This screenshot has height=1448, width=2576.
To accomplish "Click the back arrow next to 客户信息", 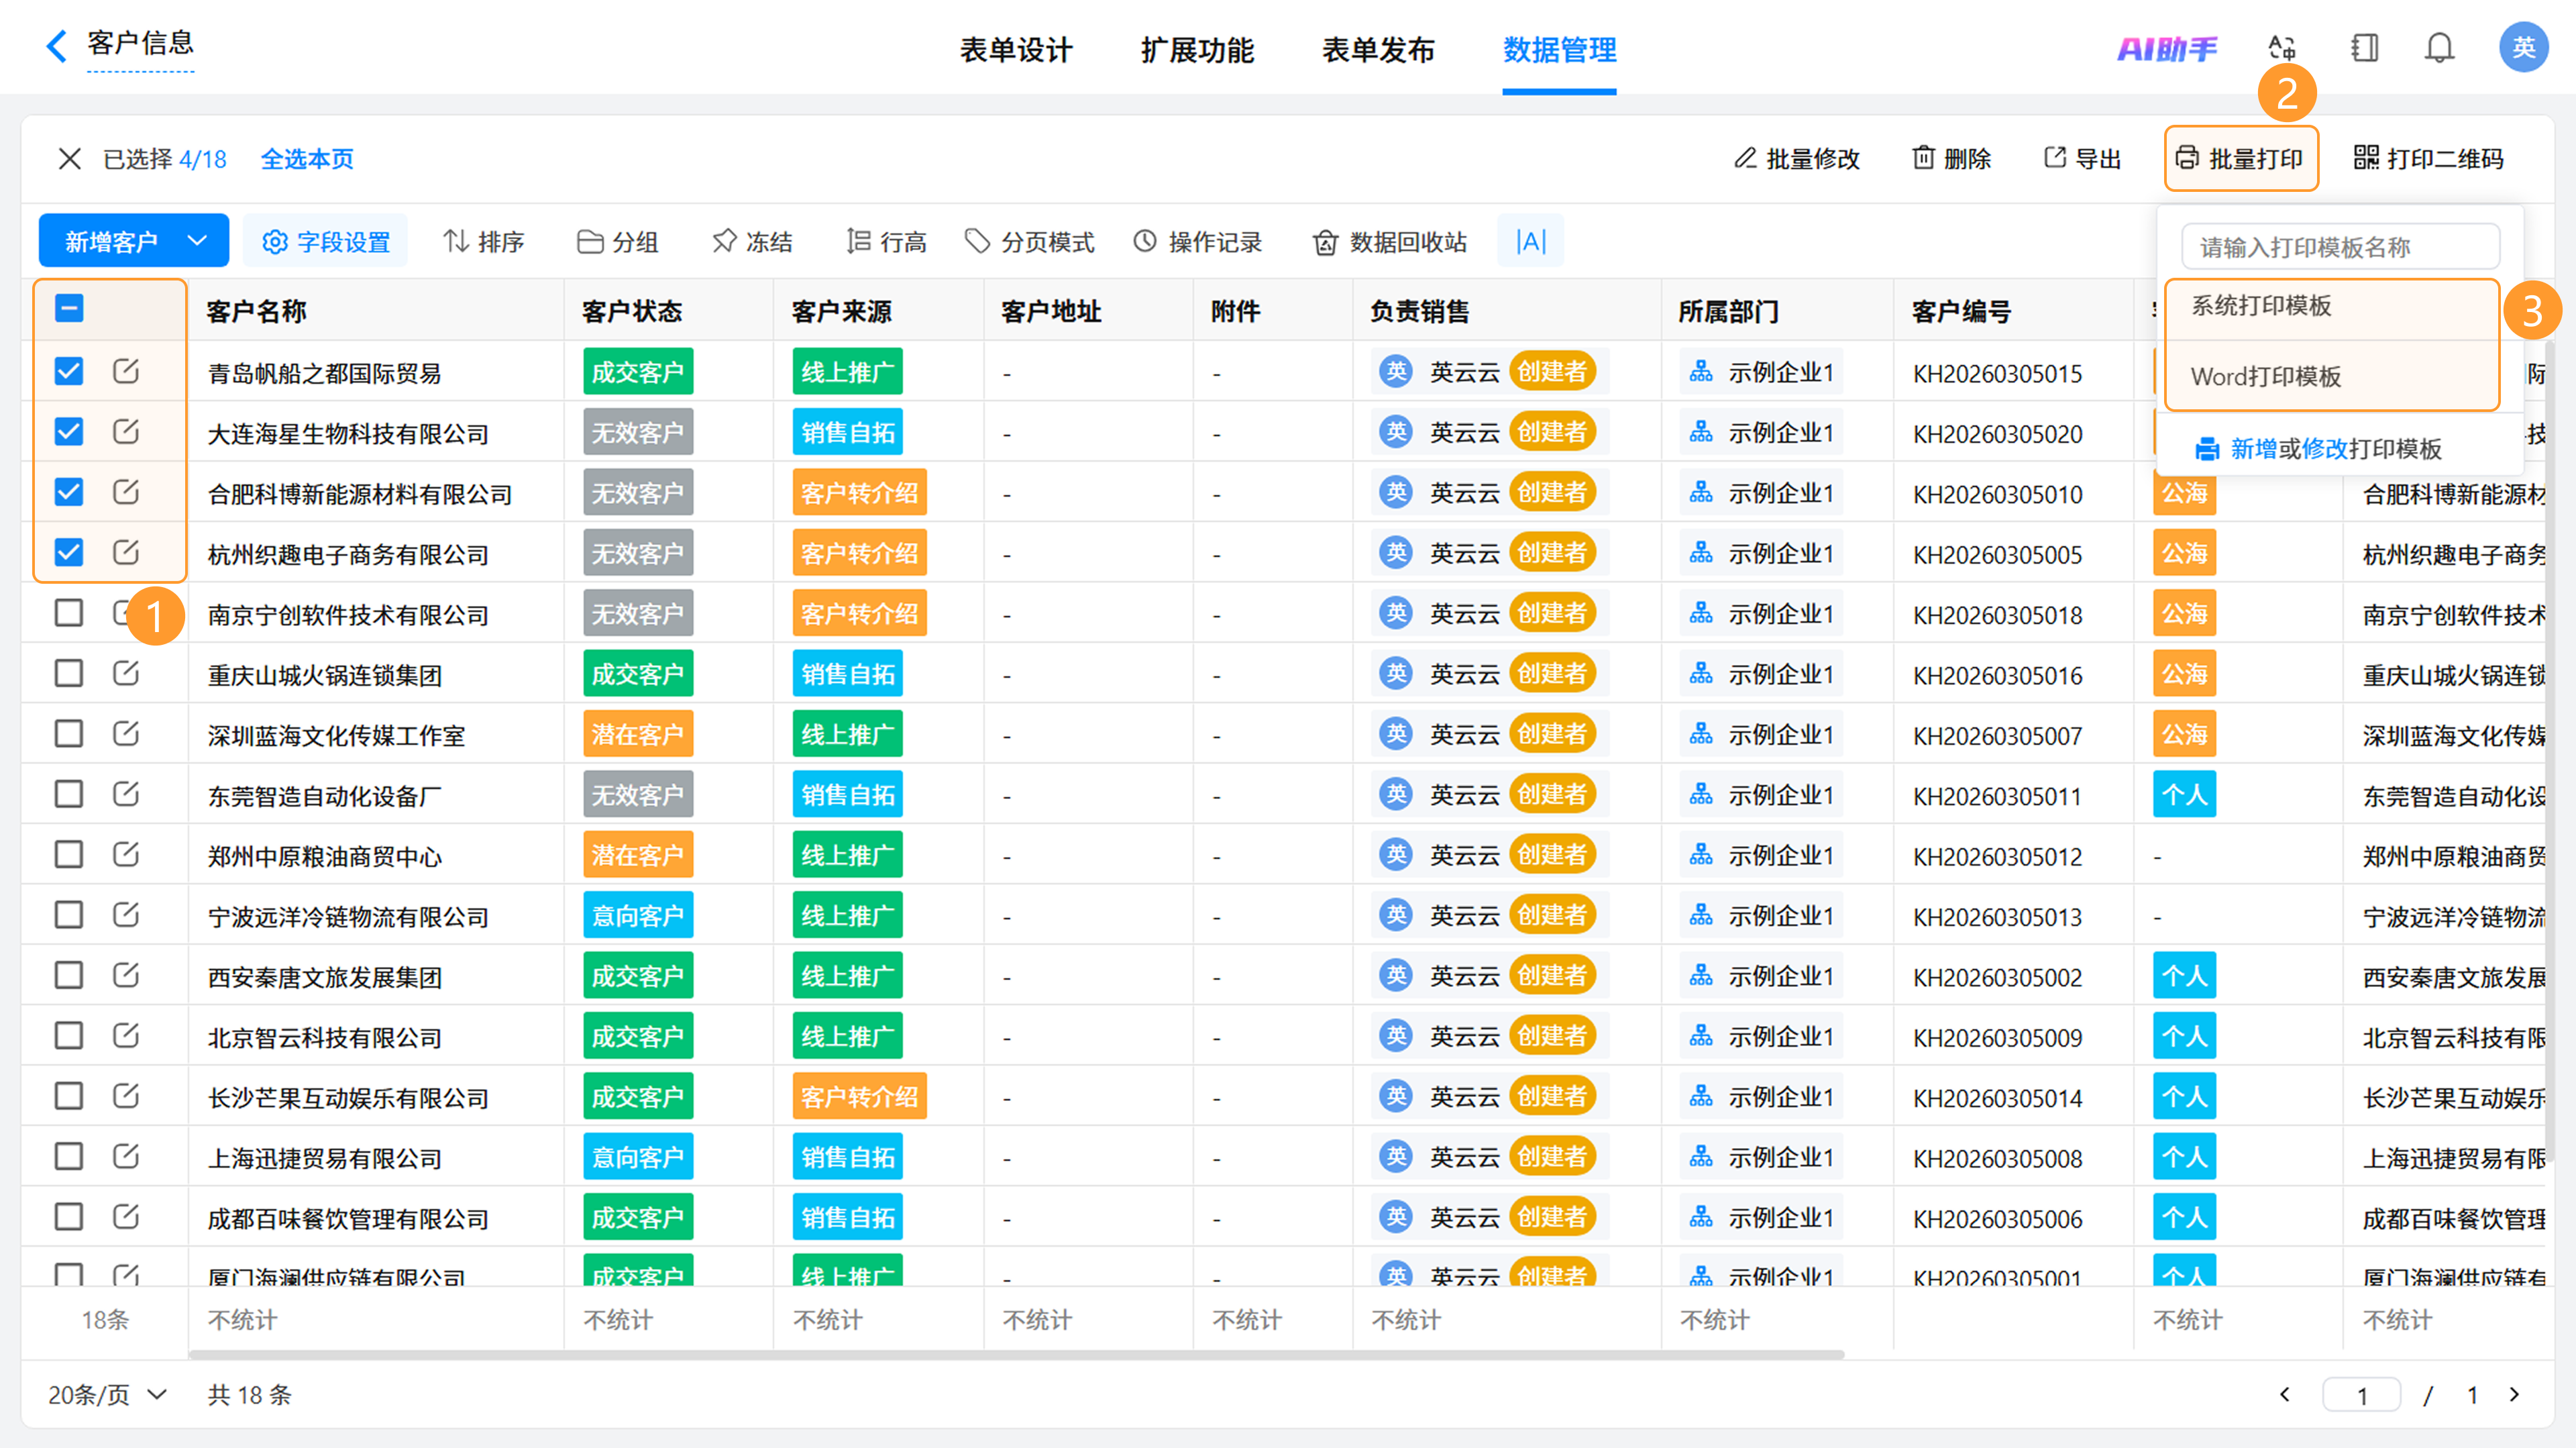I will tap(57, 46).
